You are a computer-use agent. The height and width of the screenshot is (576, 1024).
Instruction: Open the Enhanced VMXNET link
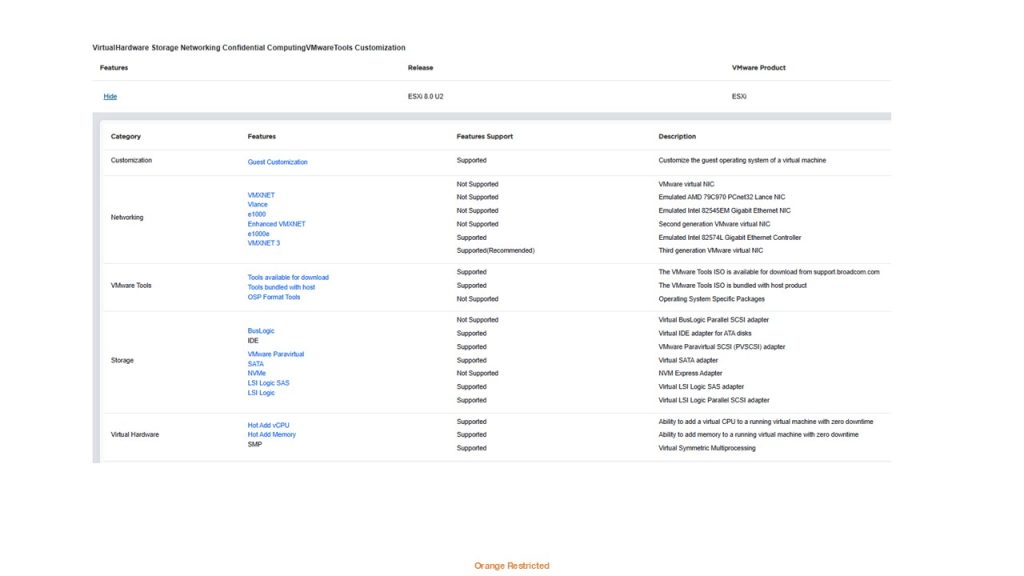276,224
